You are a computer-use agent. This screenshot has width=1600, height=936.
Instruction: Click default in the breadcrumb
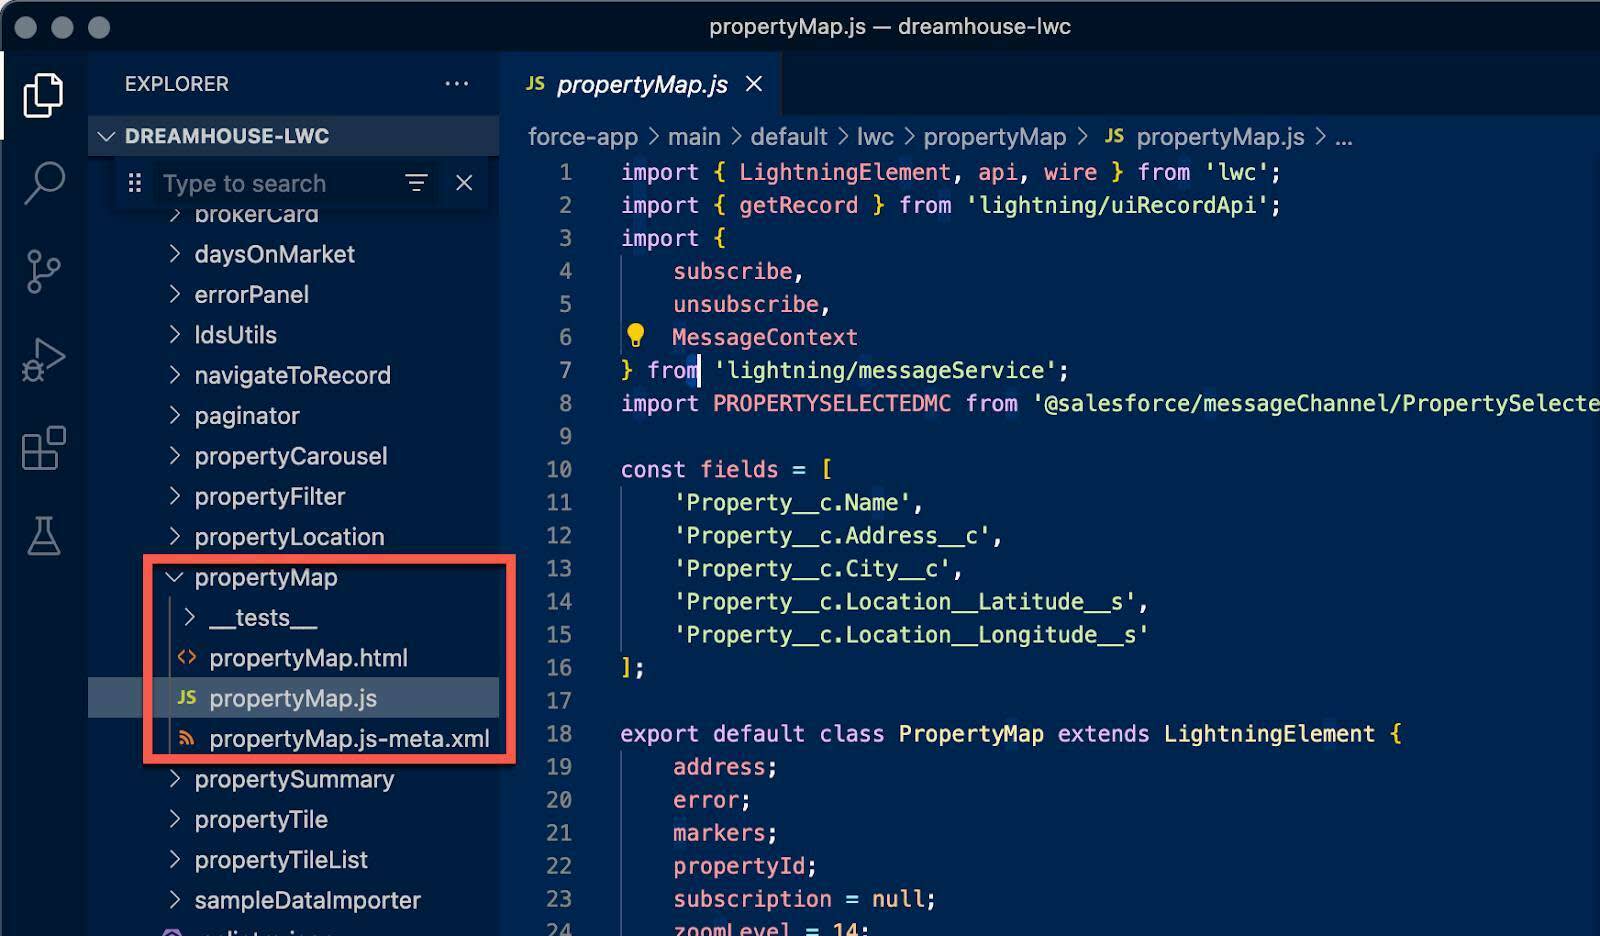789,137
